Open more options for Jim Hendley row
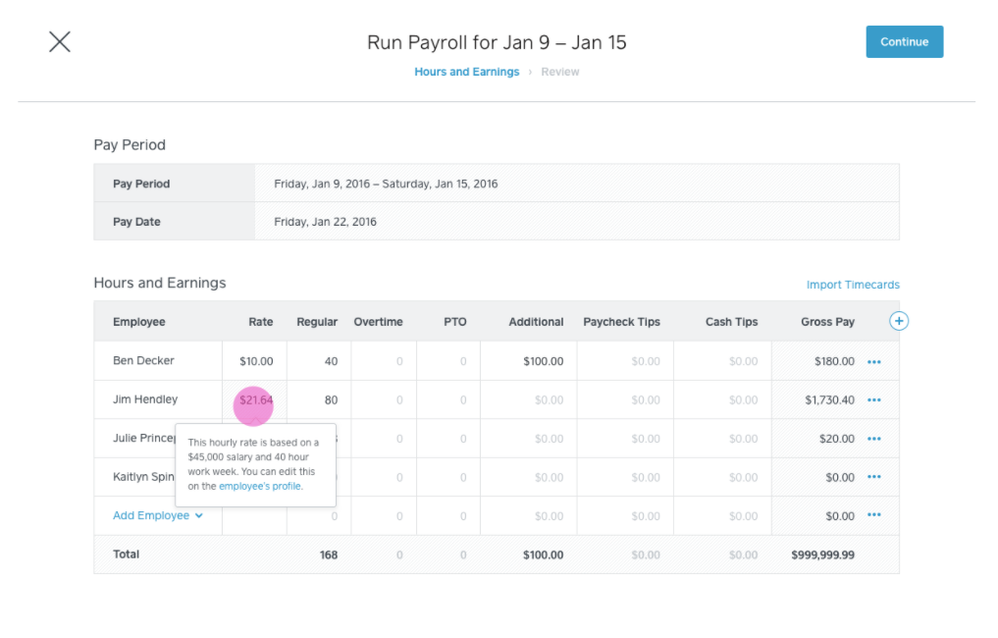This screenshot has height=638, width=998. click(x=874, y=400)
